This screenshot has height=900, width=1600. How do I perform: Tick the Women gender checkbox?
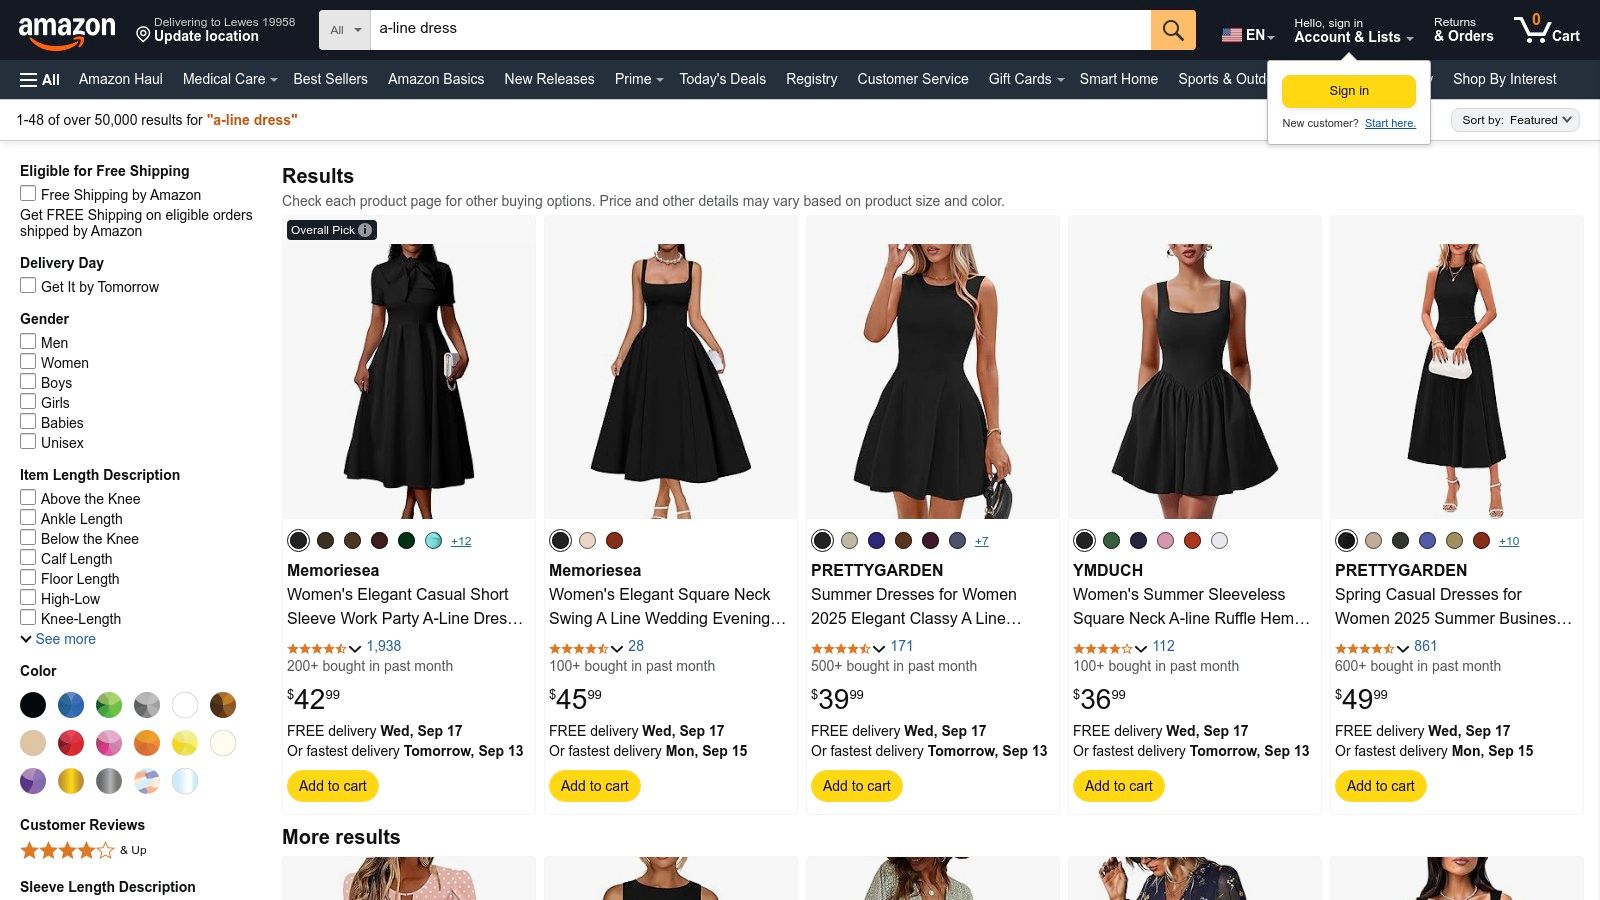point(28,362)
